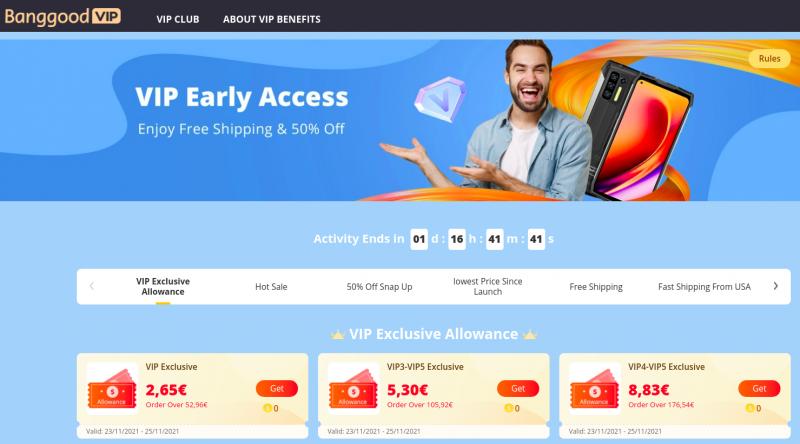Select lowest Price Since Launch tab
Viewport: 800px width, 444px height.
488,286
